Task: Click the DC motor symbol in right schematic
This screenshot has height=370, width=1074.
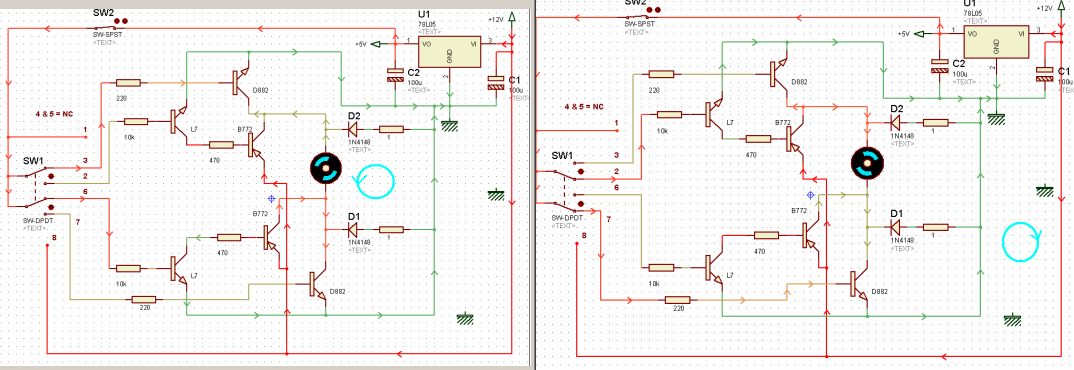Action: pyautogui.click(x=866, y=163)
